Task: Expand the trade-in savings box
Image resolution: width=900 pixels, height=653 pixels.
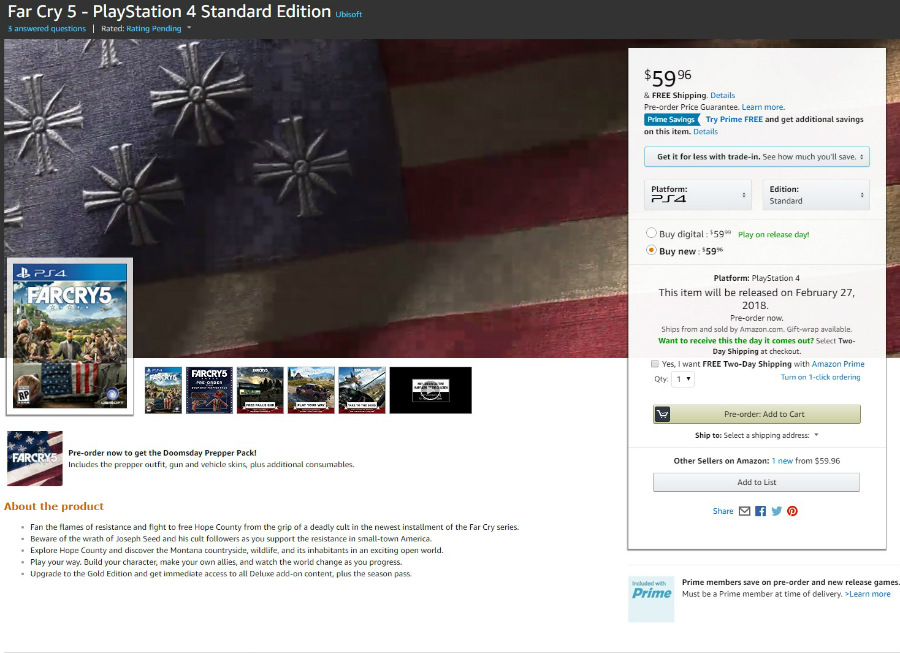Action: (757, 157)
